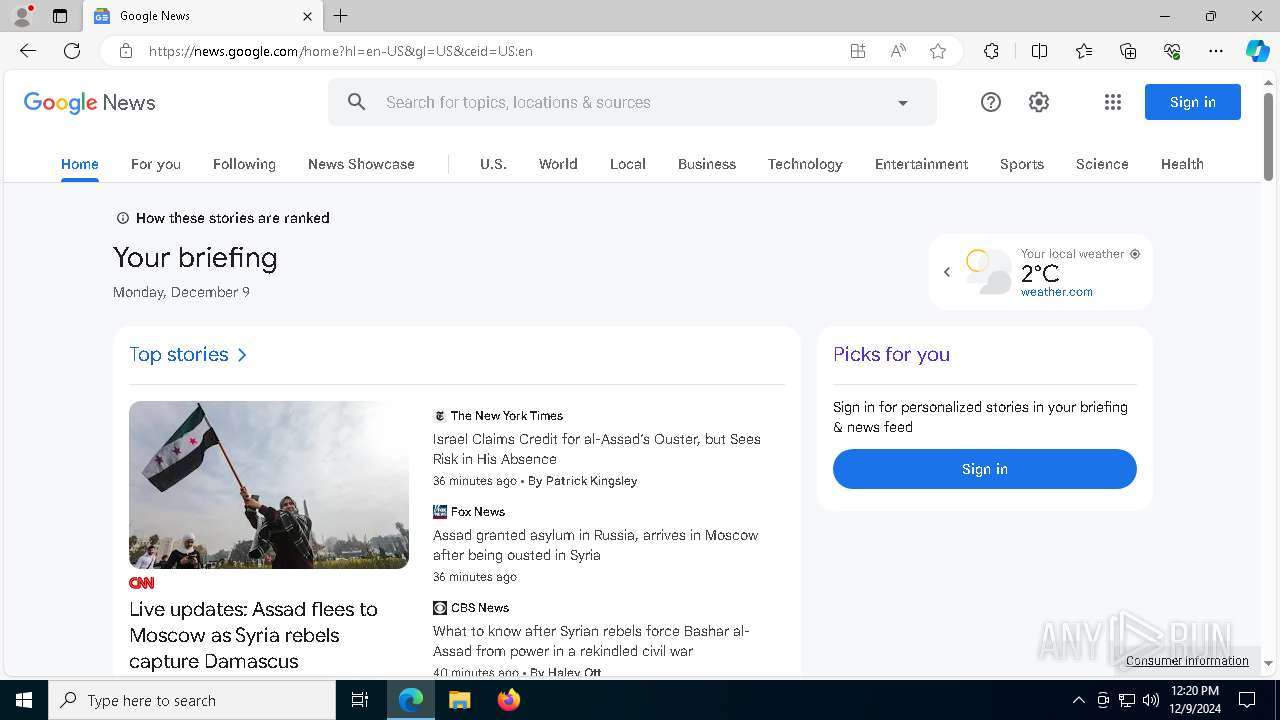Click the Google News logo

[89, 102]
